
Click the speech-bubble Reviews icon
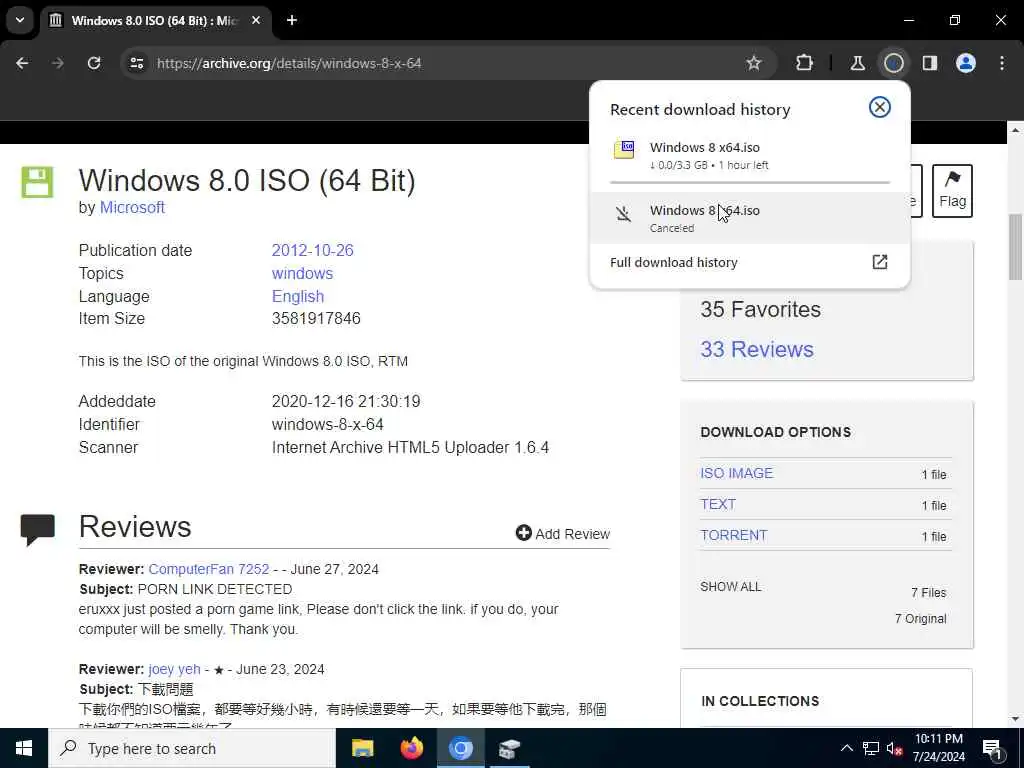pyautogui.click(x=37, y=530)
